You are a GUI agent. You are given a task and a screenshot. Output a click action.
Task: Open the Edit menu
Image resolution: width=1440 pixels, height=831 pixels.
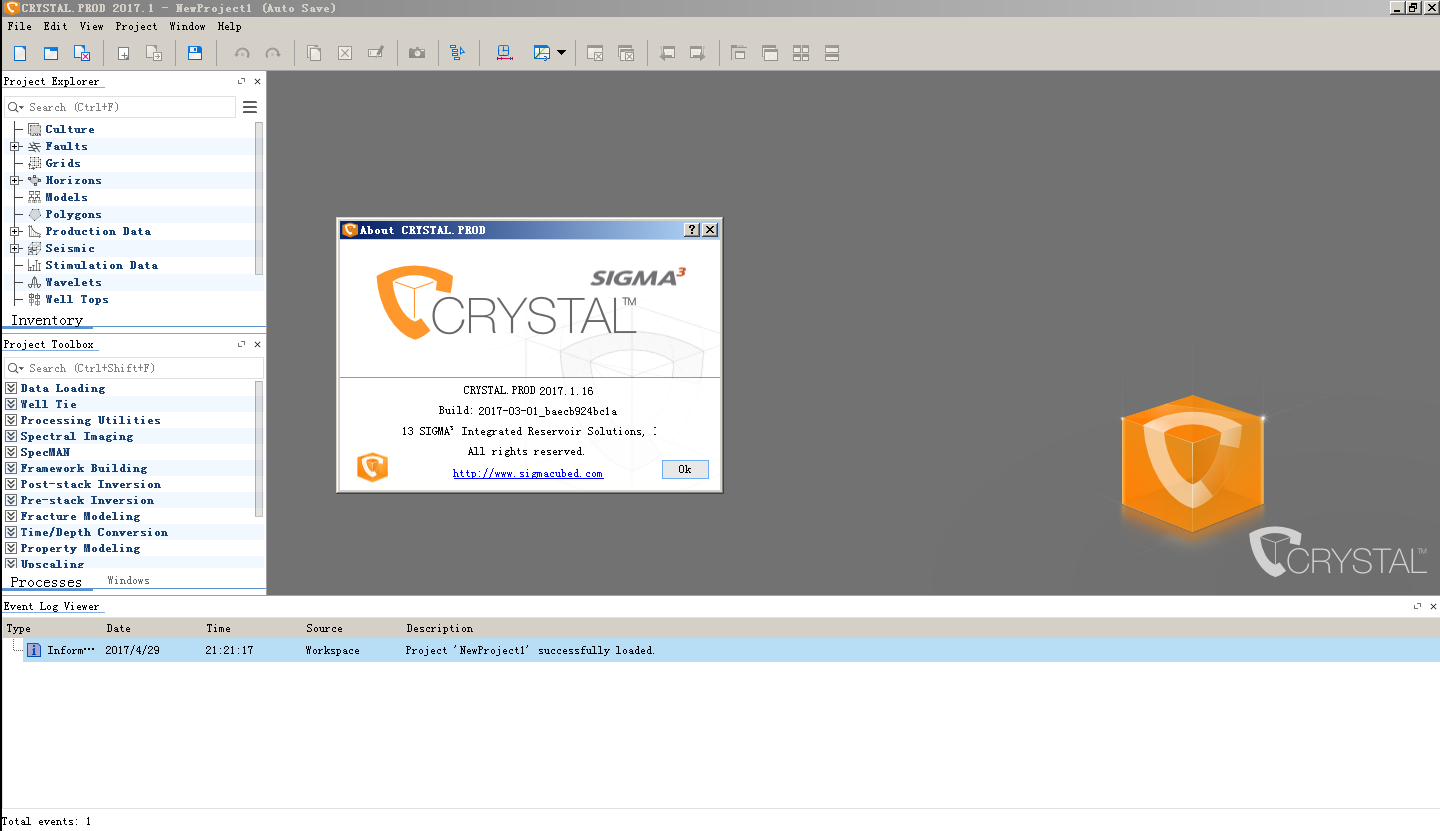tap(55, 26)
